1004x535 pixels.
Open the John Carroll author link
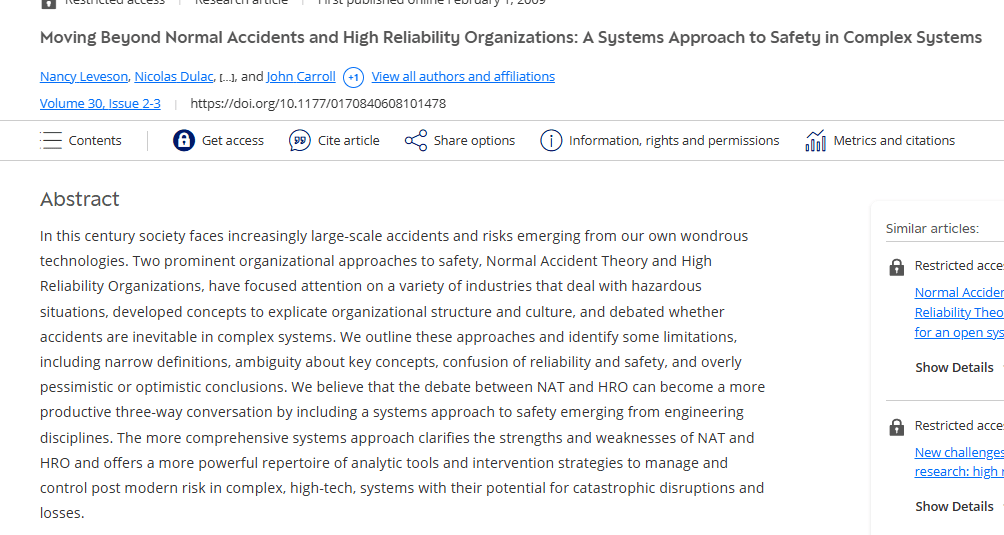301,77
